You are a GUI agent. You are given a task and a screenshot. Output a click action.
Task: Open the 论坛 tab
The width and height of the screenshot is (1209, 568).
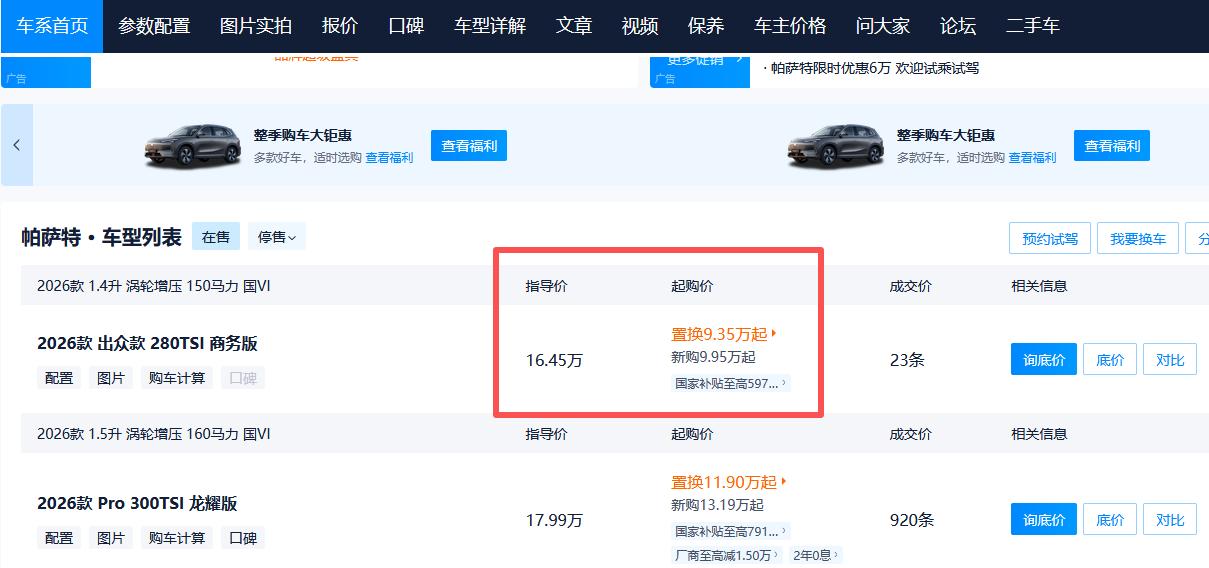click(958, 26)
